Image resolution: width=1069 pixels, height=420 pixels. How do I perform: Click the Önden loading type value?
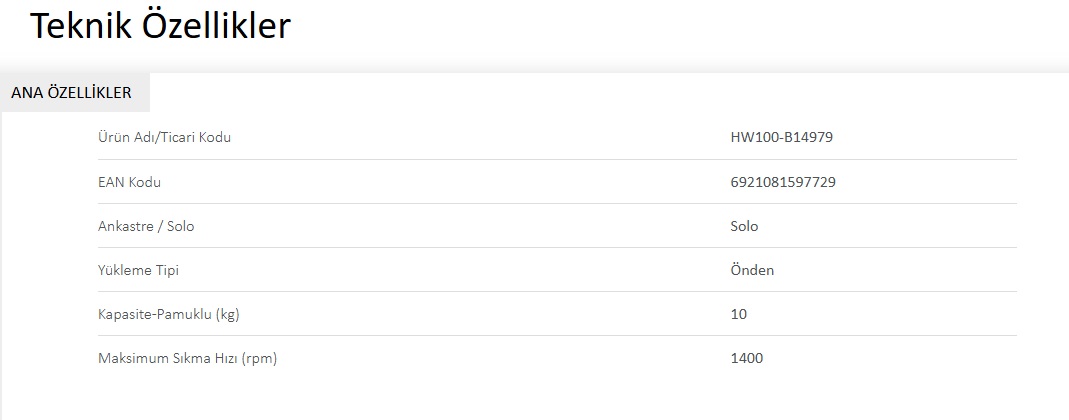(x=752, y=270)
